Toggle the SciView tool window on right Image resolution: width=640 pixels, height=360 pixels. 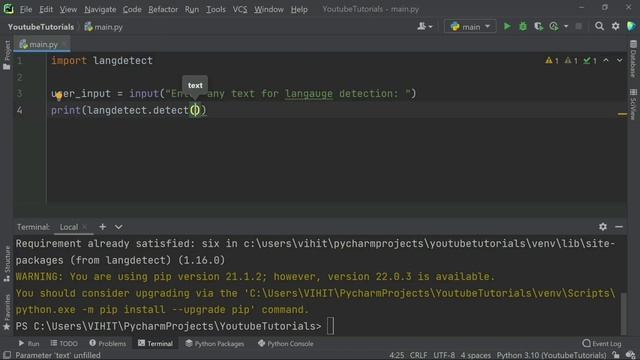633,104
